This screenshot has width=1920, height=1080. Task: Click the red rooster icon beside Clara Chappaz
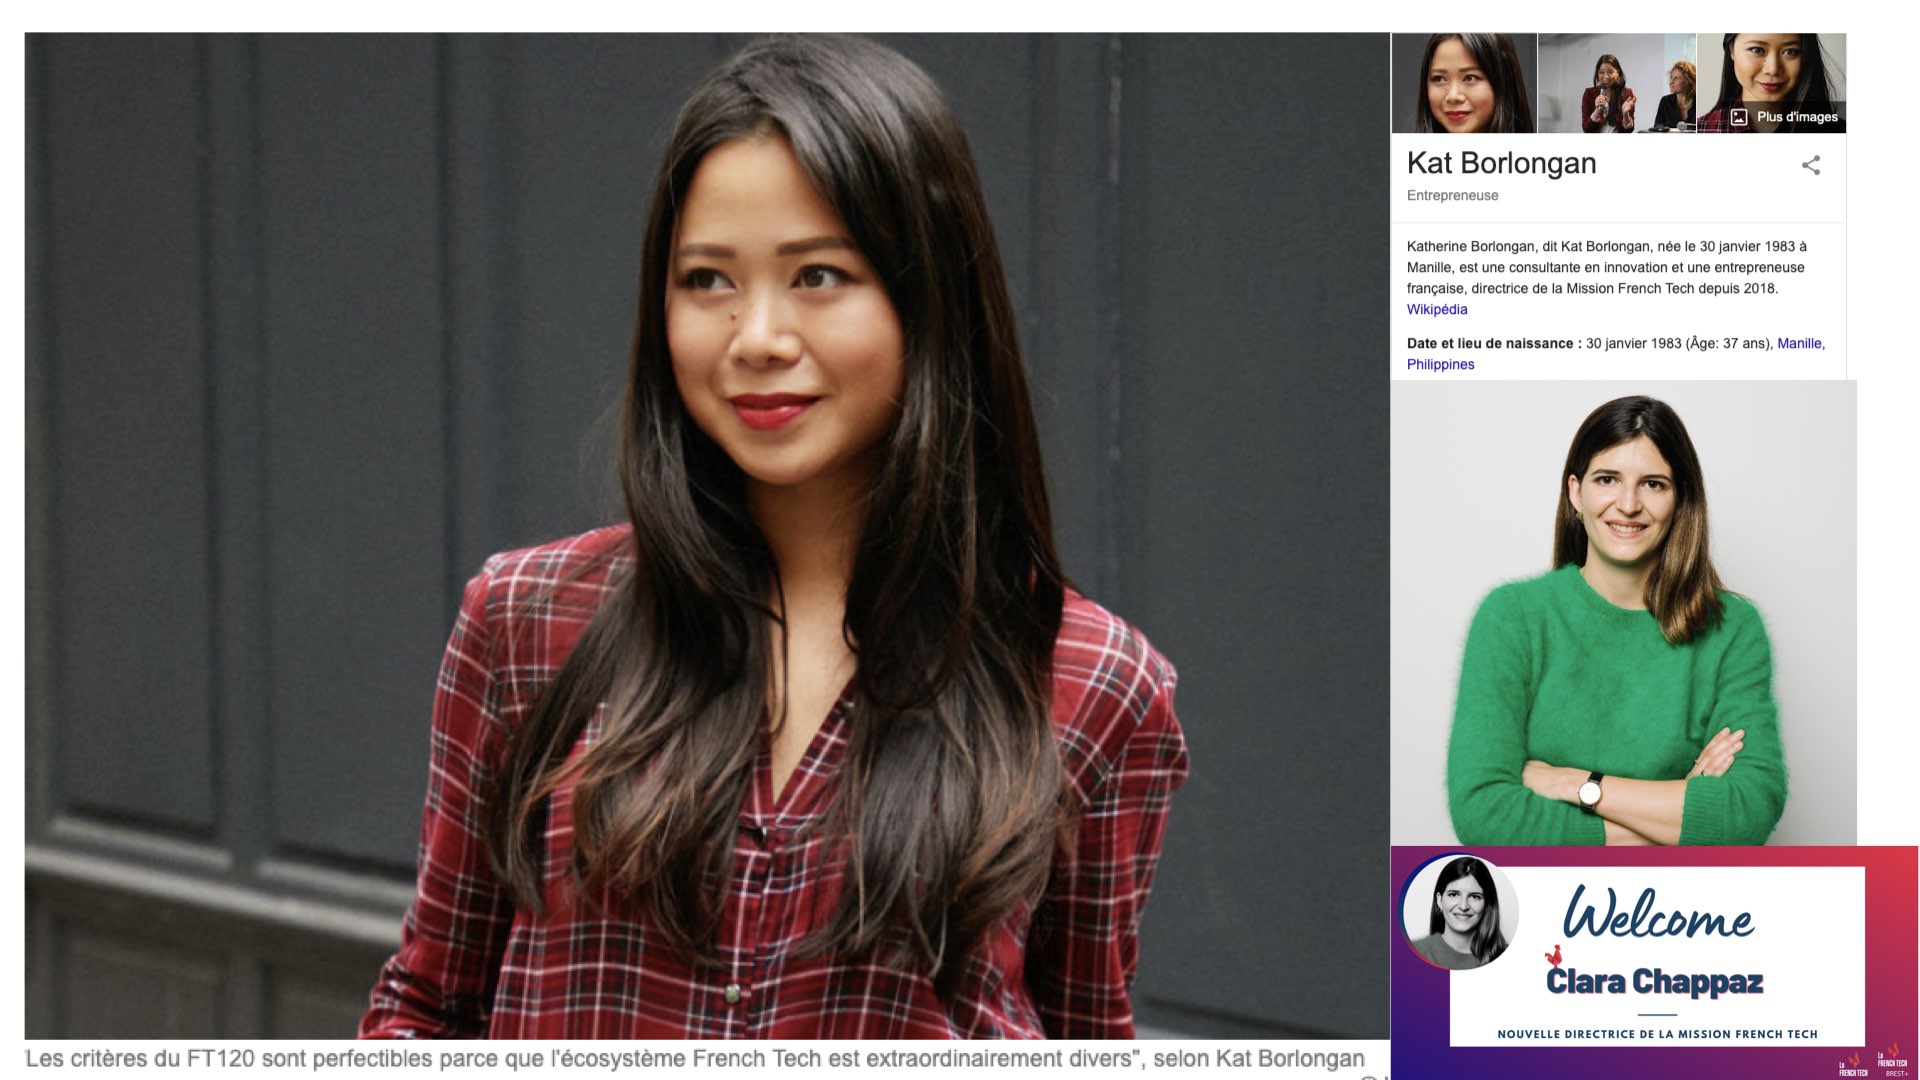pyautogui.click(x=1554, y=955)
